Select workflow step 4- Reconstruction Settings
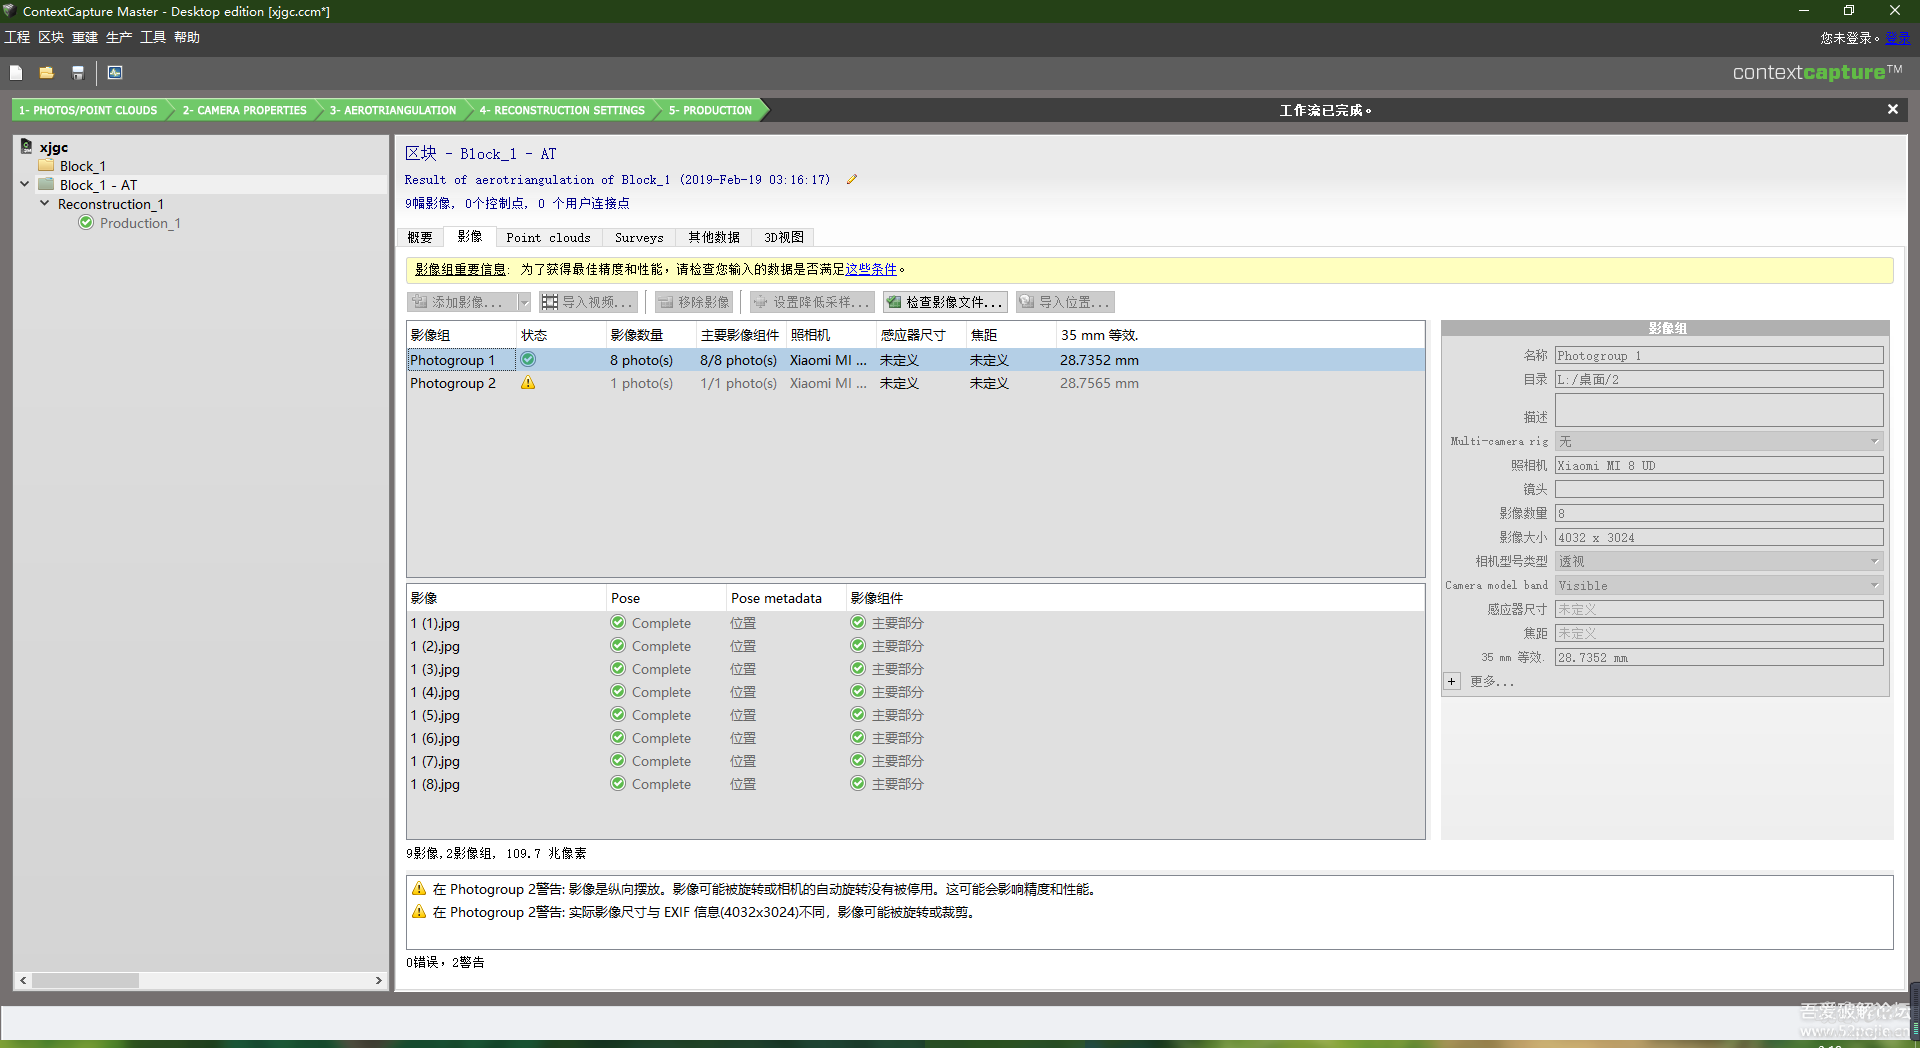Viewport: 1920px width, 1048px height. pyautogui.click(x=562, y=110)
